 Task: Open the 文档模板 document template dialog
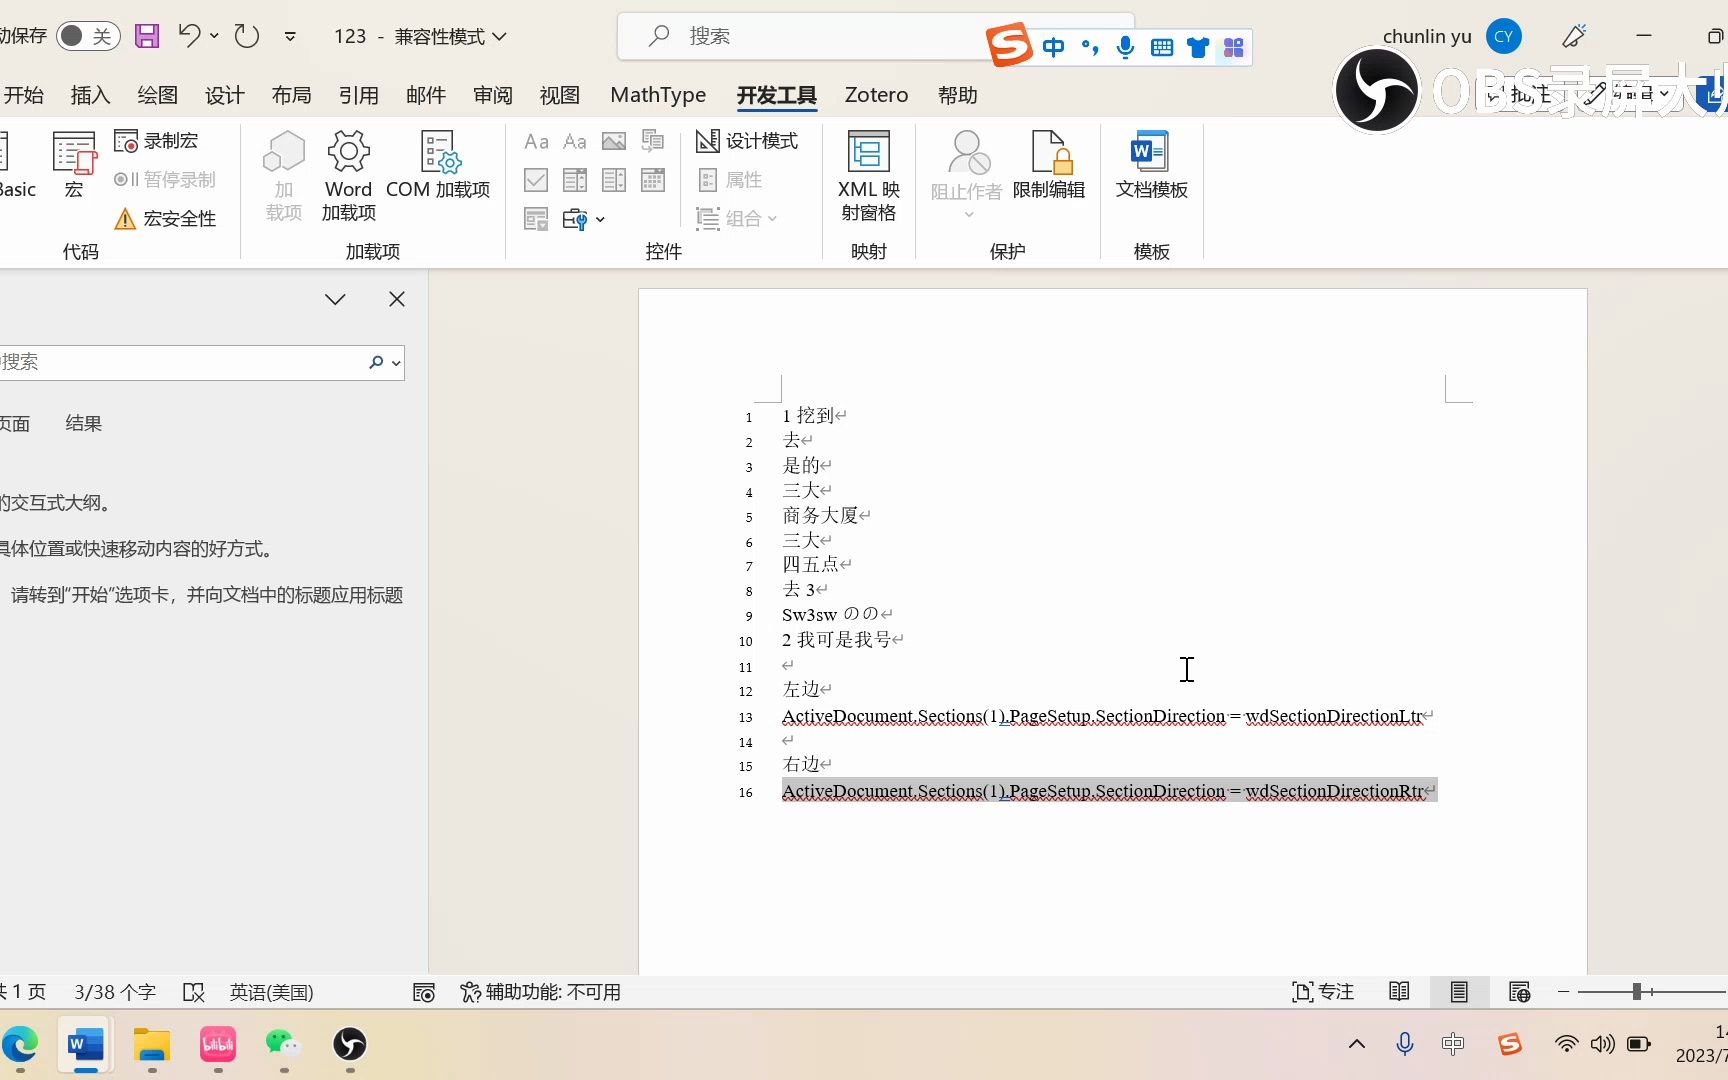[x=1150, y=171]
